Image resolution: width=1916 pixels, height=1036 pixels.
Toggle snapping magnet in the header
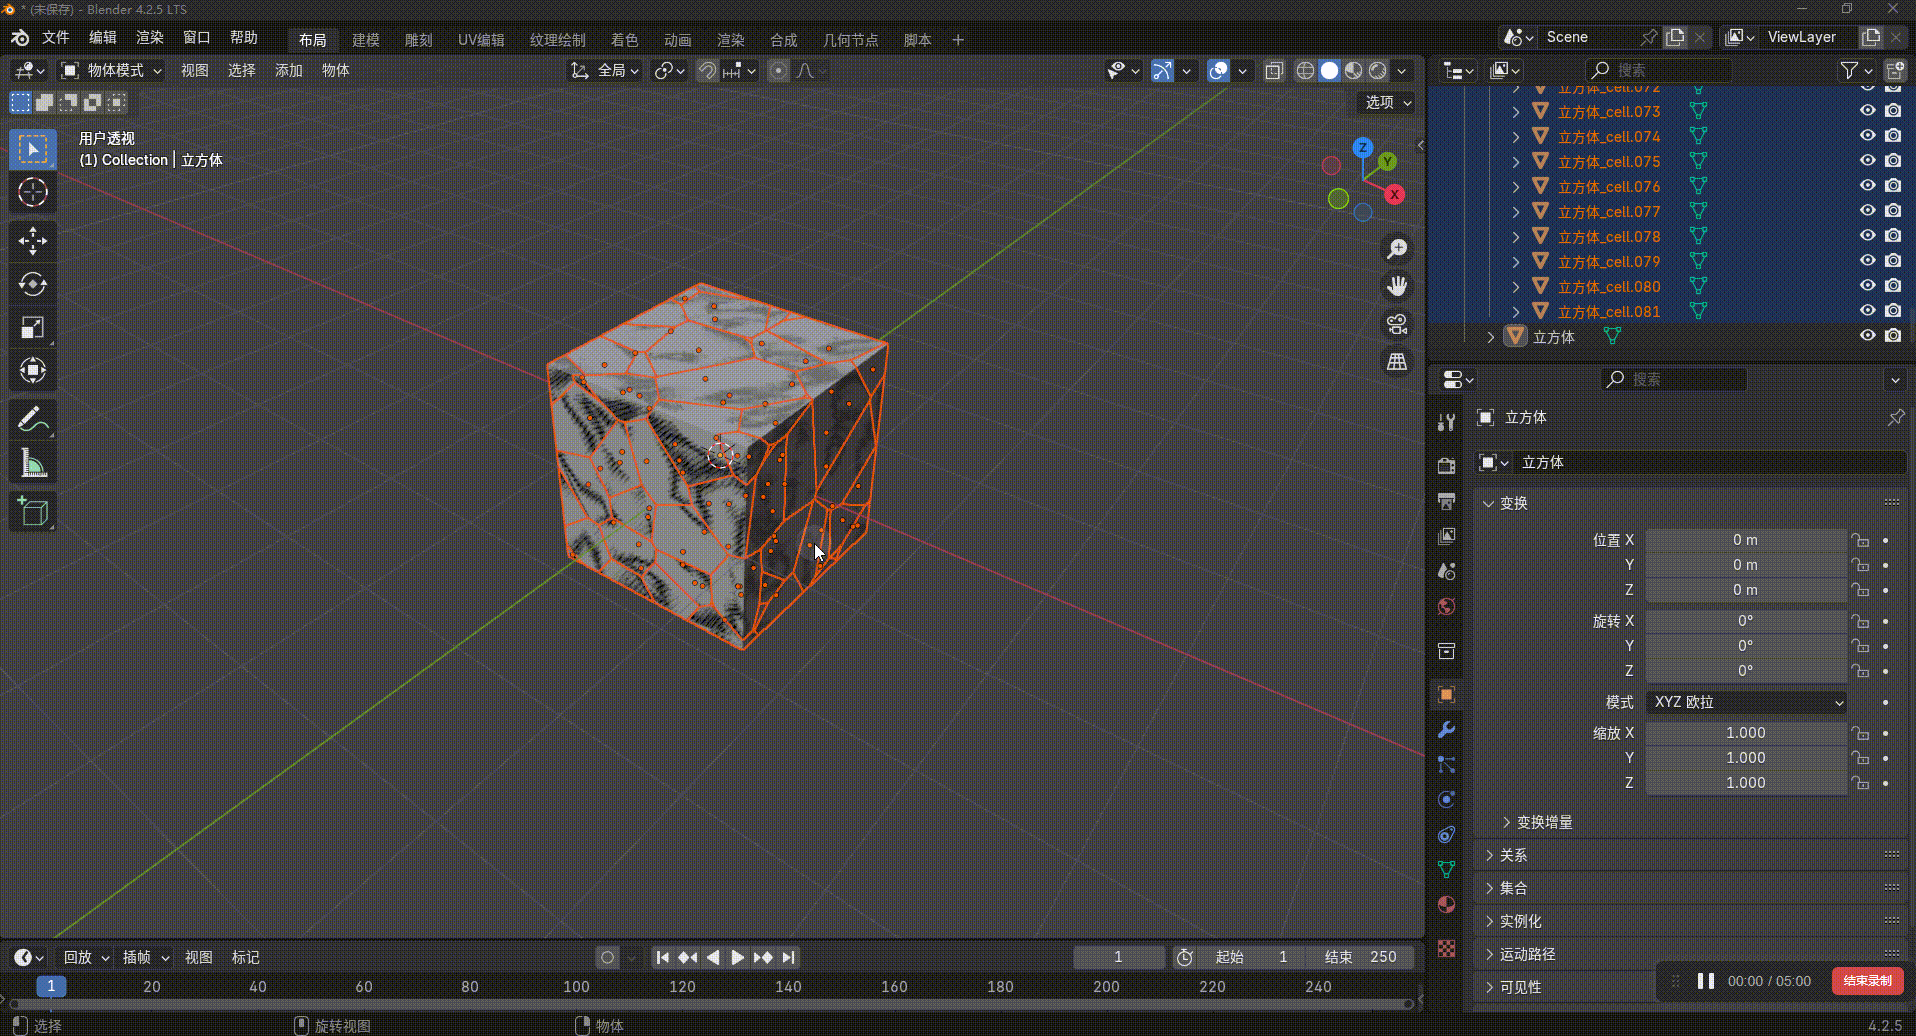(707, 71)
